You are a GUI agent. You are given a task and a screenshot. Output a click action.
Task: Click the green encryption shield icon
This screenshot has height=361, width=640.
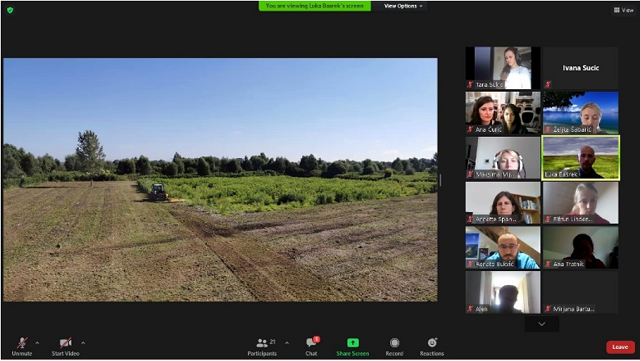(x=10, y=10)
